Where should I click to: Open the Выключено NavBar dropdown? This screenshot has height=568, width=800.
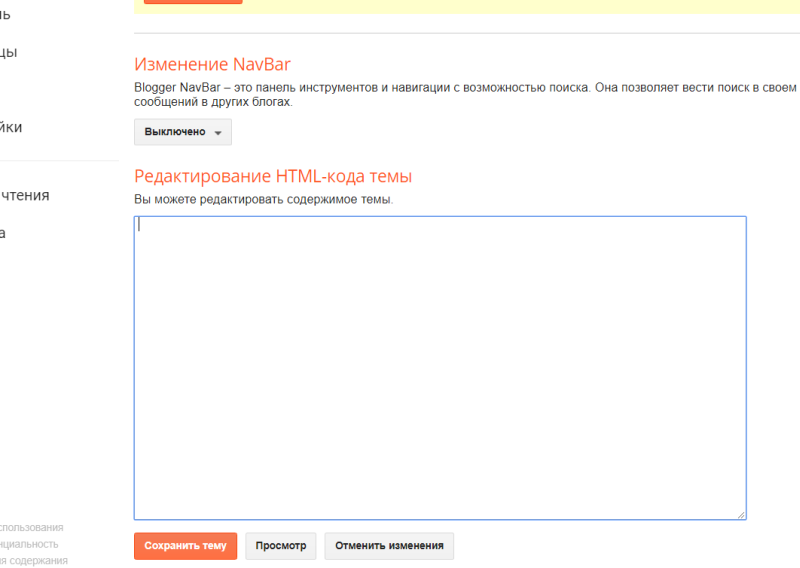(x=182, y=132)
